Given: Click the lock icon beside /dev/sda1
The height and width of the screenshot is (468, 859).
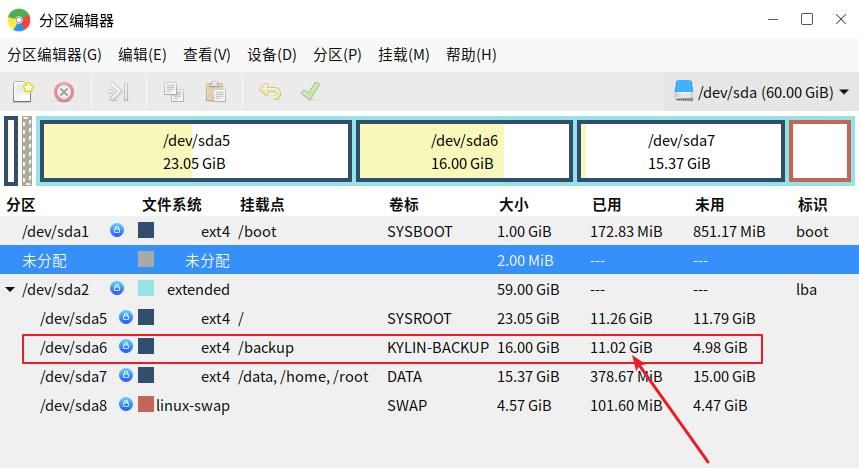Looking at the screenshot, I should (x=117, y=231).
